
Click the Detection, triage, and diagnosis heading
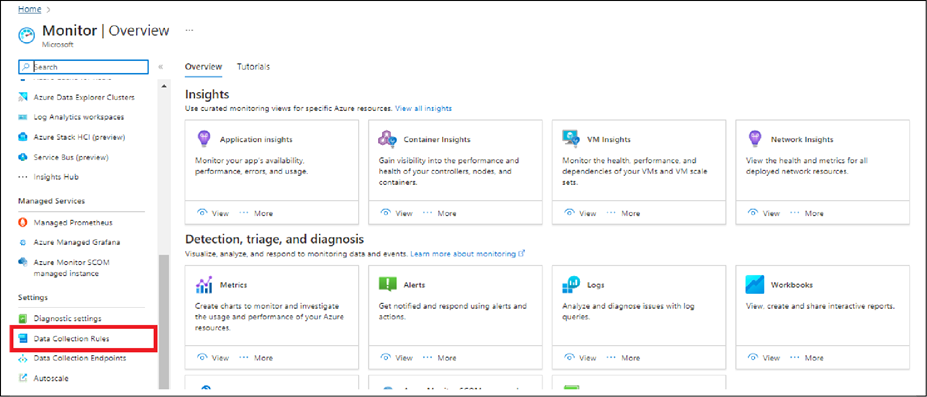point(274,239)
